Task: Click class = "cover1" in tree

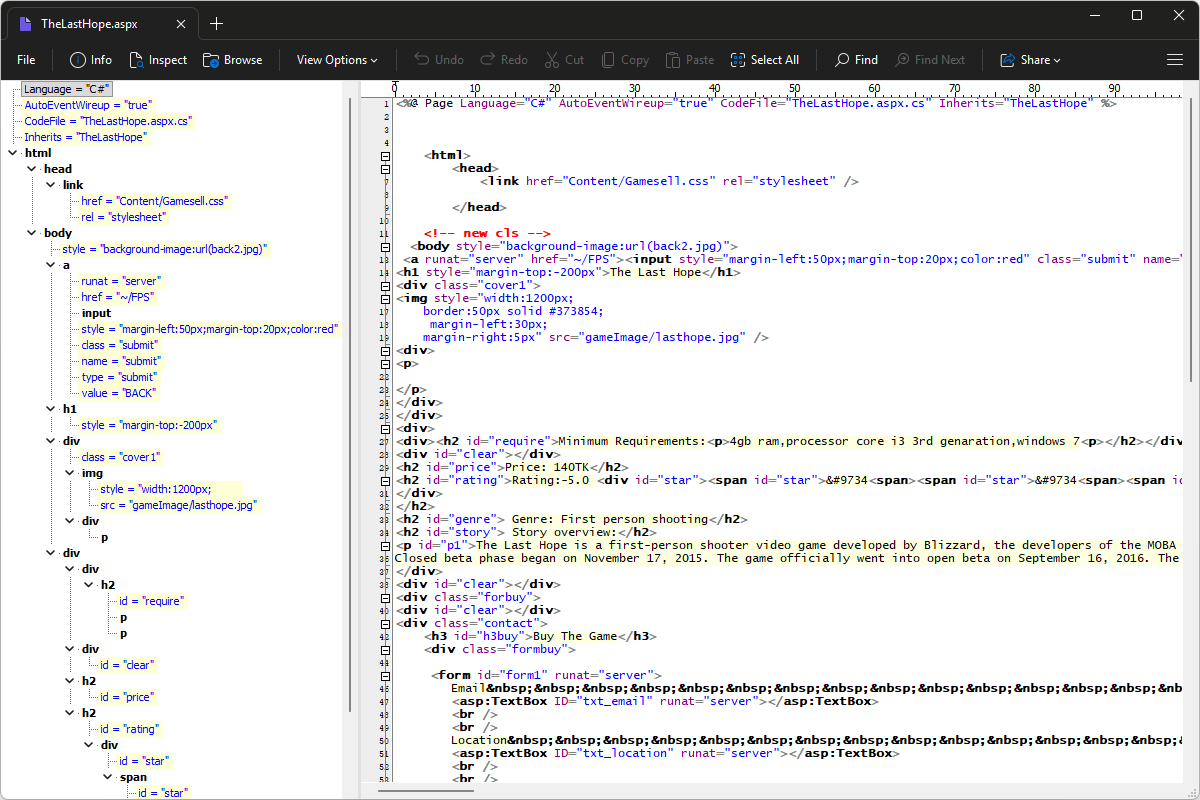Action: (x=120, y=457)
